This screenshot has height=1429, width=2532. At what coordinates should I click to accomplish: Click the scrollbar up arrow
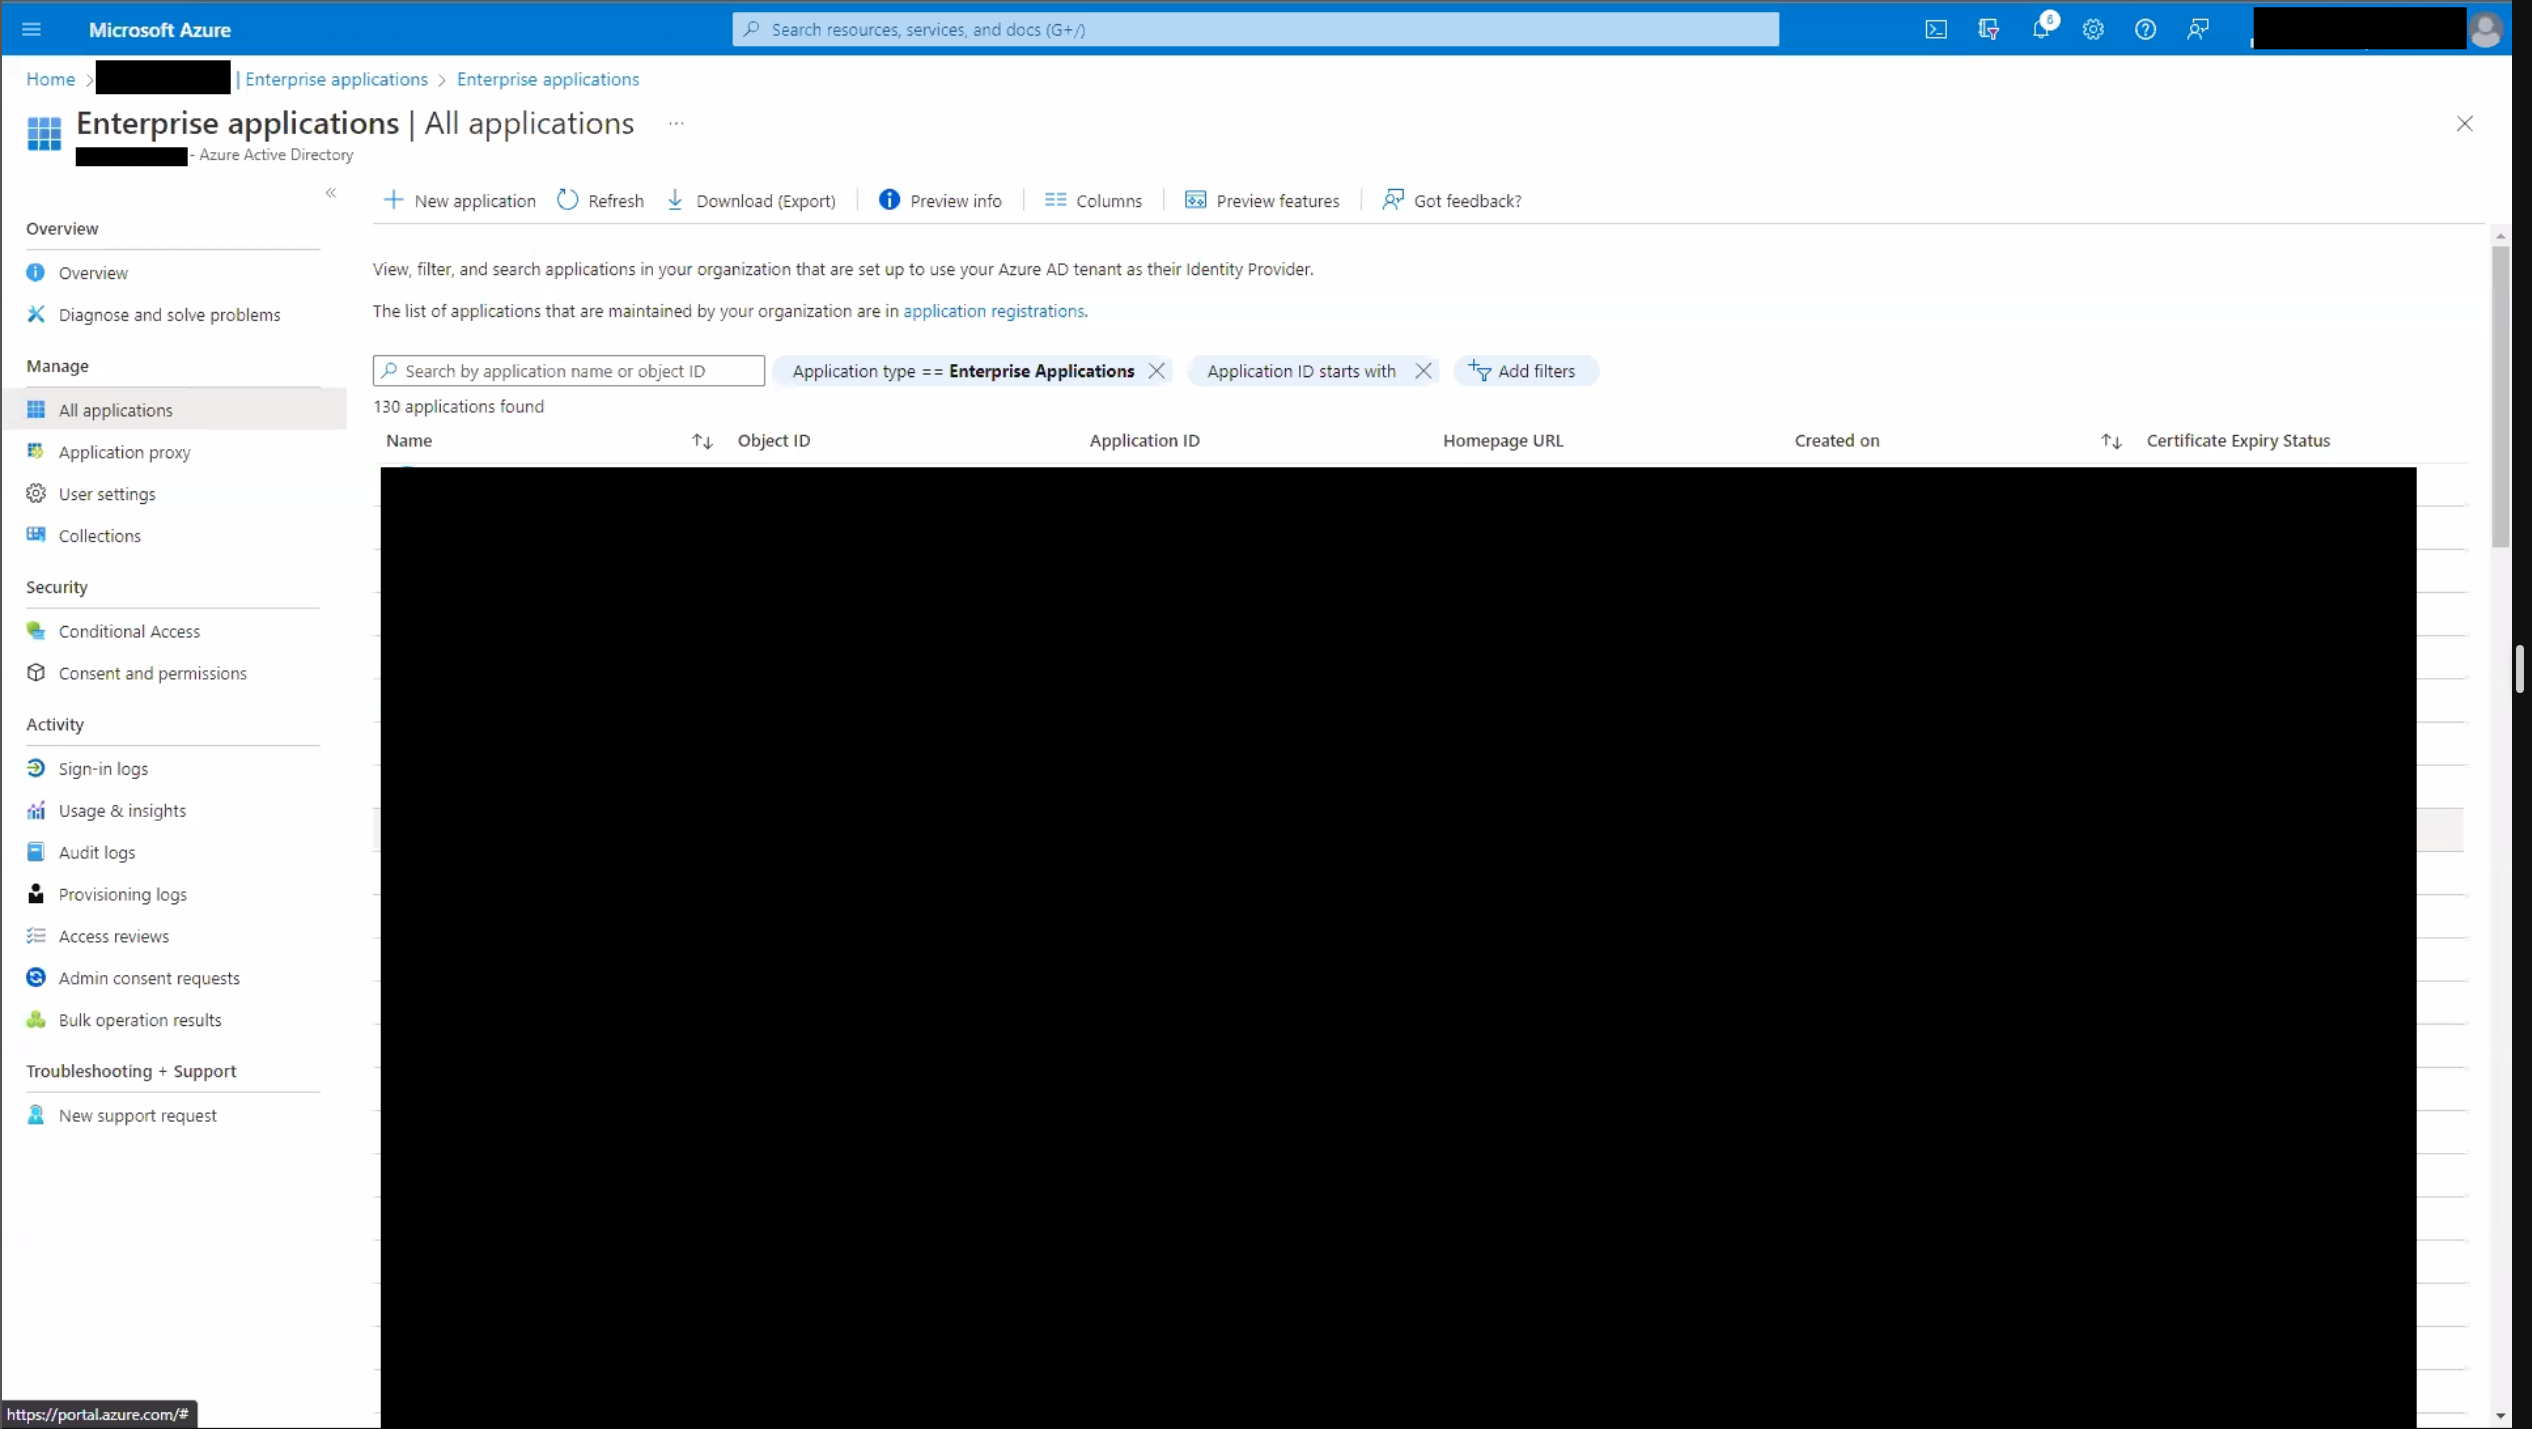click(2500, 236)
